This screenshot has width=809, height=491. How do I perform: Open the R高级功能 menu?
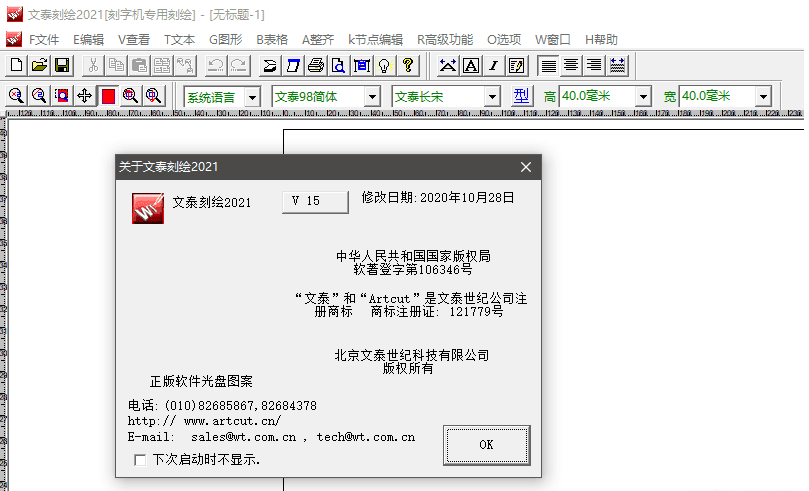445,40
